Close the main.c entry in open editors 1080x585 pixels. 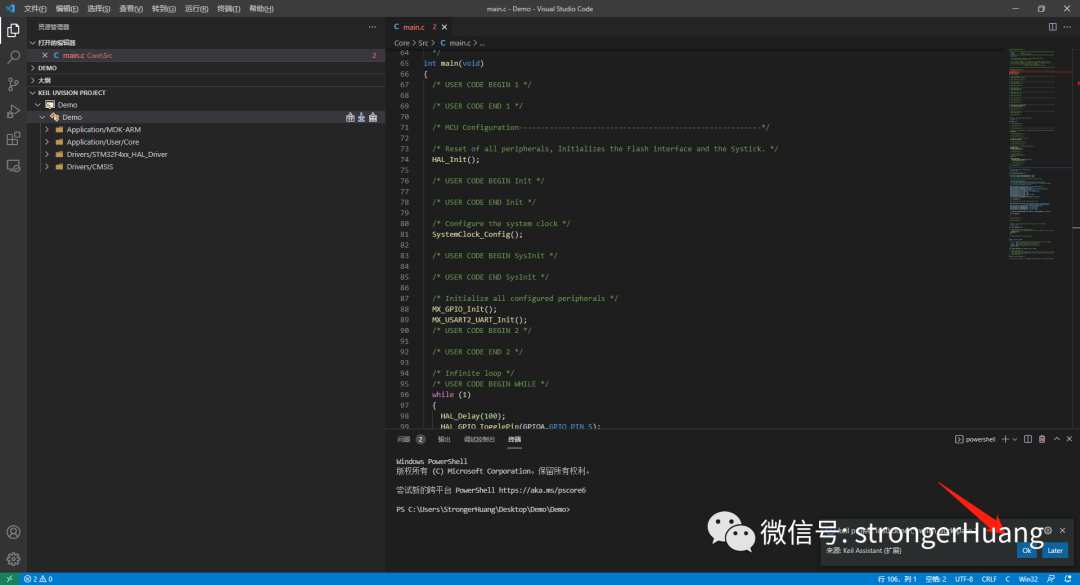coord(44,56)
